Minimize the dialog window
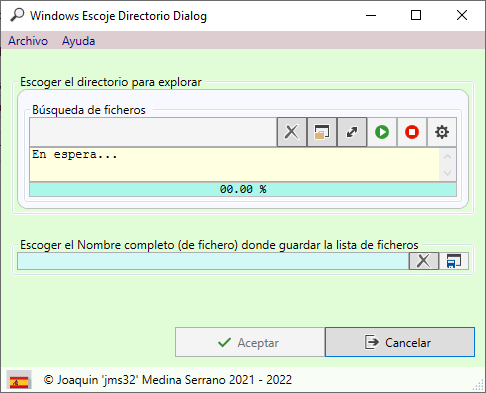The image size is (486, 393). tap(371, 15)
